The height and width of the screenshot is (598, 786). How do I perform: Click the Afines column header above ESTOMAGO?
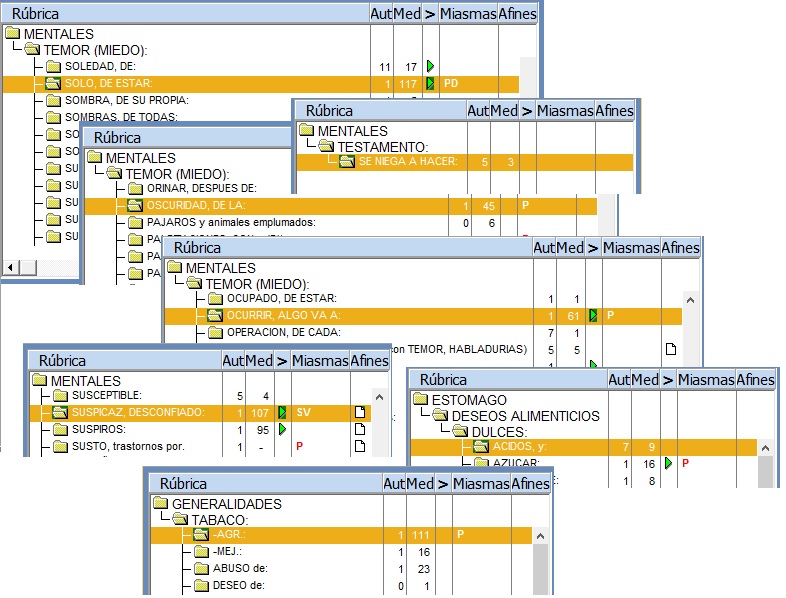tap(755, 380)
